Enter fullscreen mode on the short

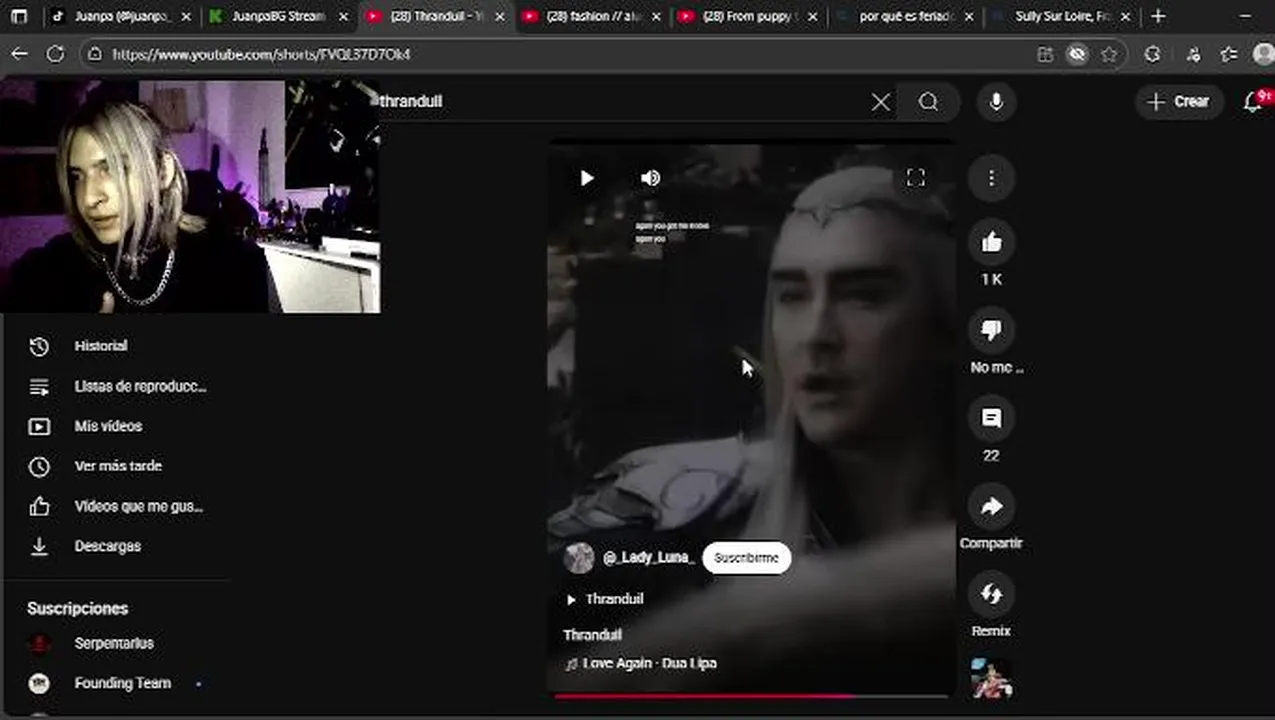(915, 178)
